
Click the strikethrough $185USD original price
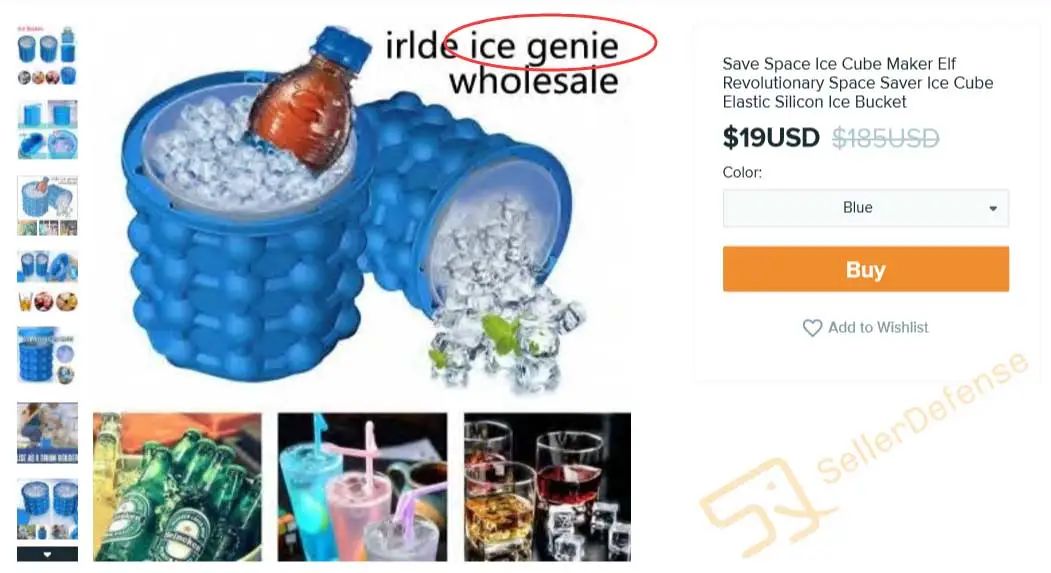click(x=885, y=139)
